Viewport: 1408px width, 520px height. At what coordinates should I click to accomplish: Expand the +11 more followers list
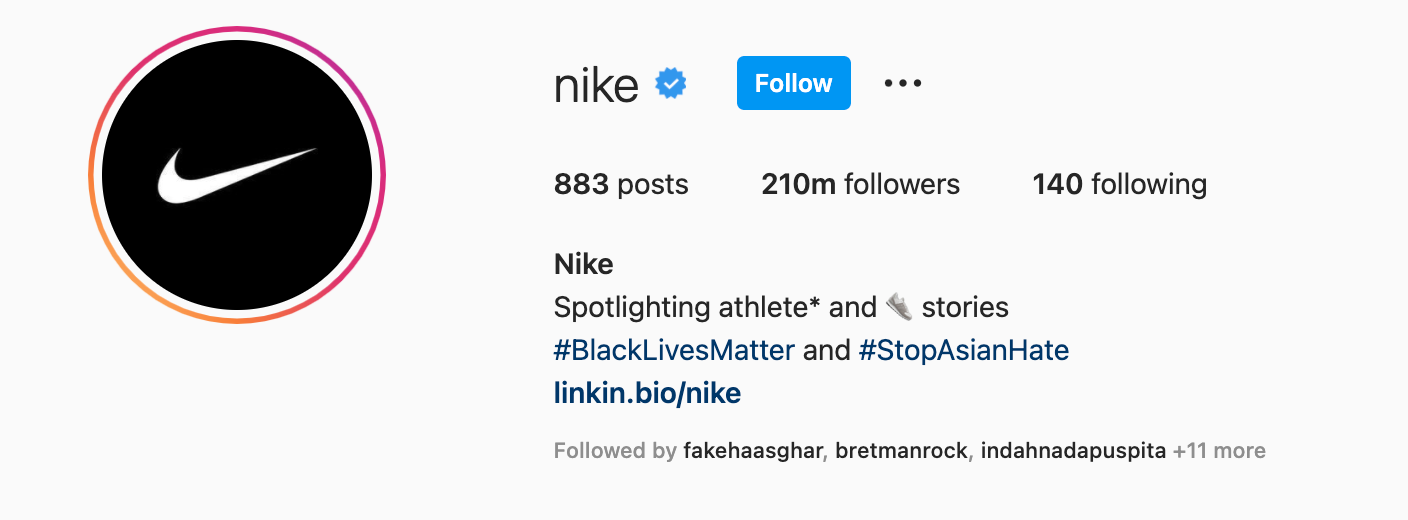click(1219, 451)
